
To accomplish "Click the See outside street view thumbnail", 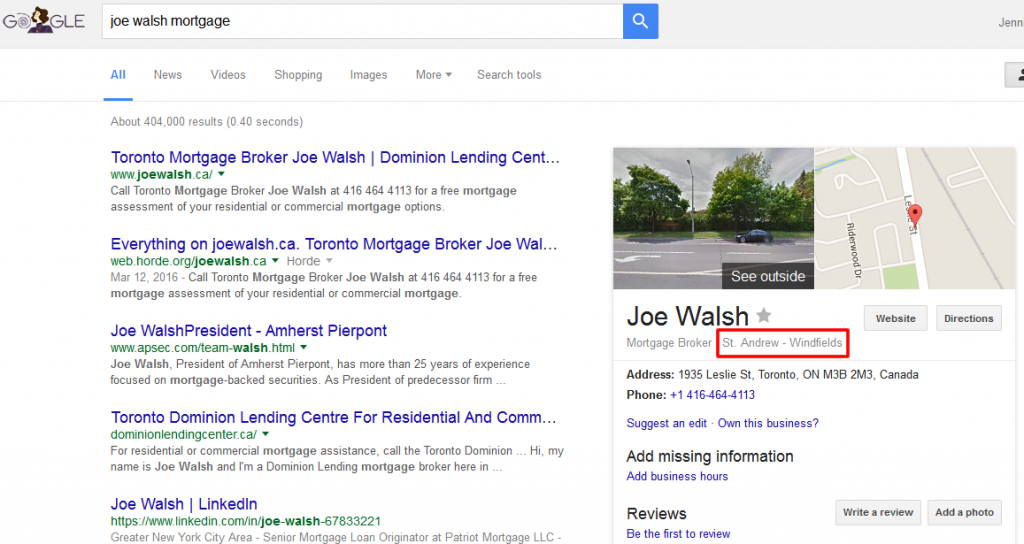I will (713, 218).
